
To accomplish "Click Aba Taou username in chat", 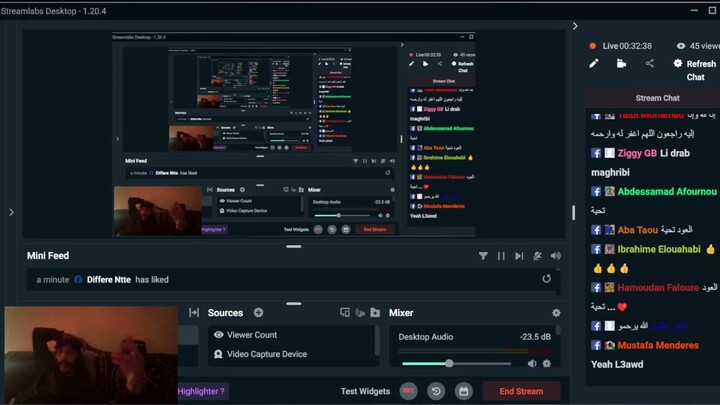I will coord(637,230).
